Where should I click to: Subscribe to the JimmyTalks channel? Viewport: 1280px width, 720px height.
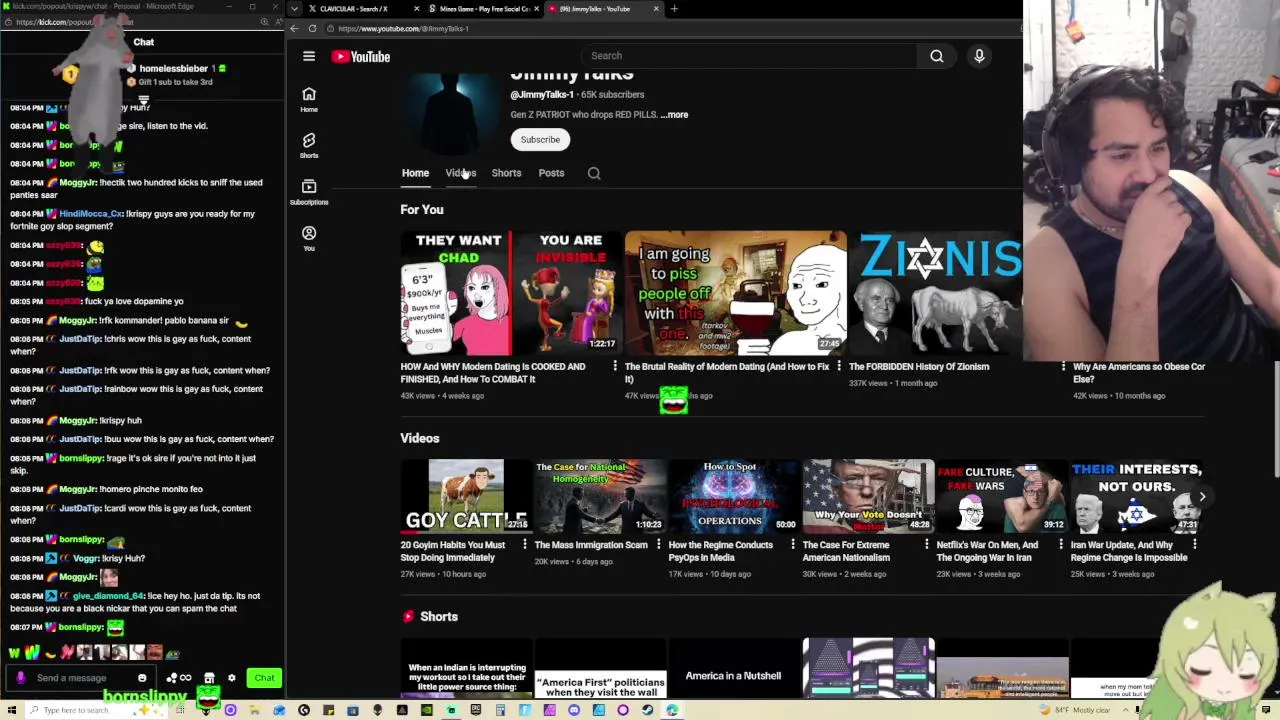point(540,140)
